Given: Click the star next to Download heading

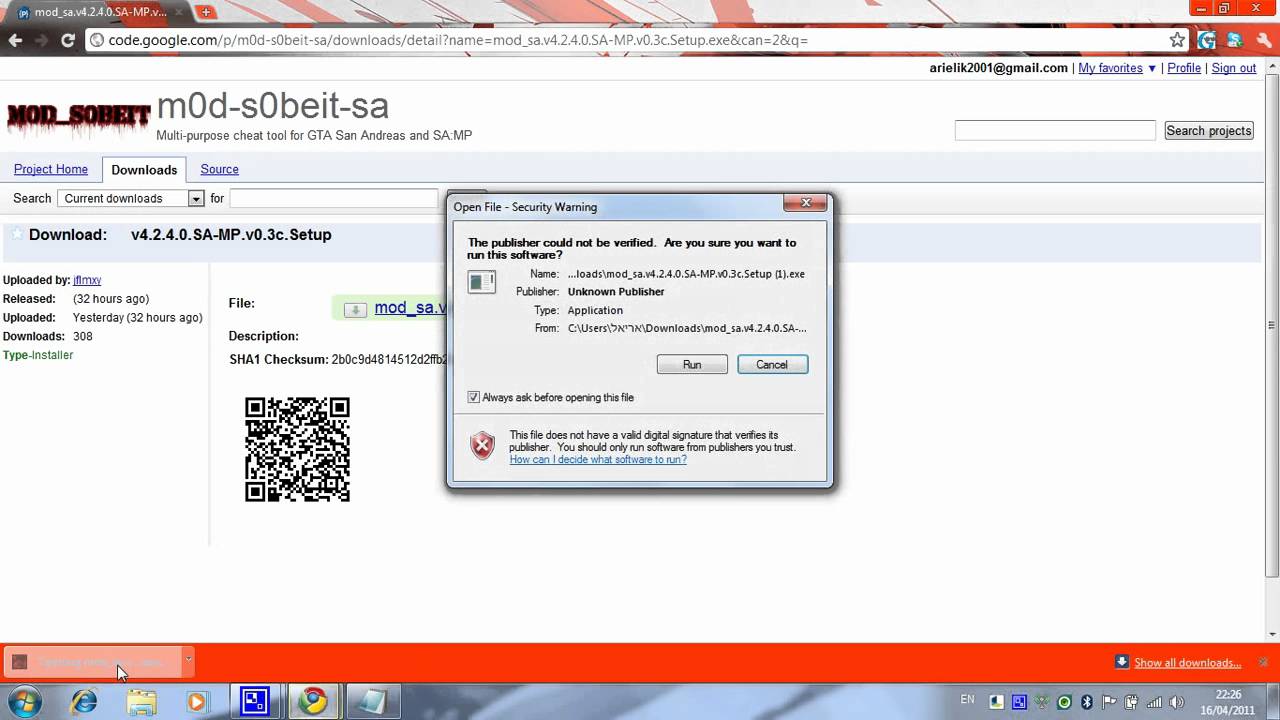Looking at the screenshot, I should click(16, 234).
